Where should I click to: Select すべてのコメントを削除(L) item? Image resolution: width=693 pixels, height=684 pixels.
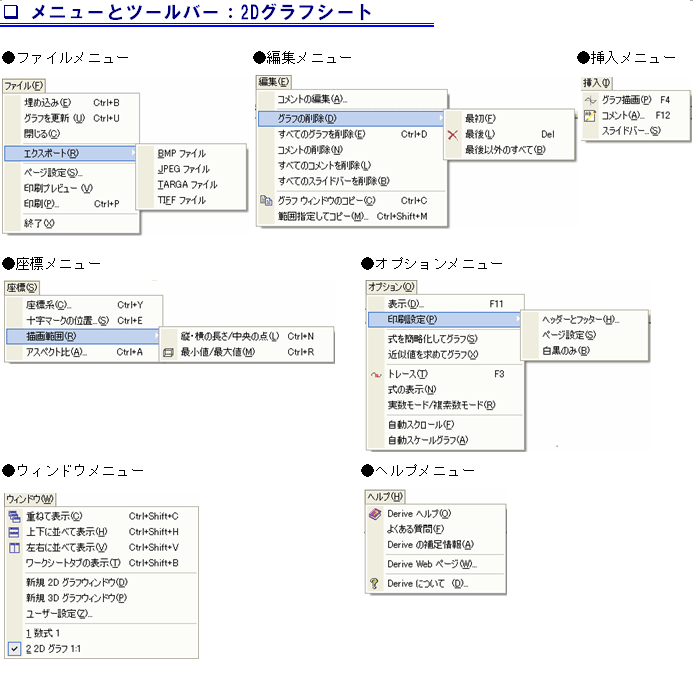click(x=352, y=166)
